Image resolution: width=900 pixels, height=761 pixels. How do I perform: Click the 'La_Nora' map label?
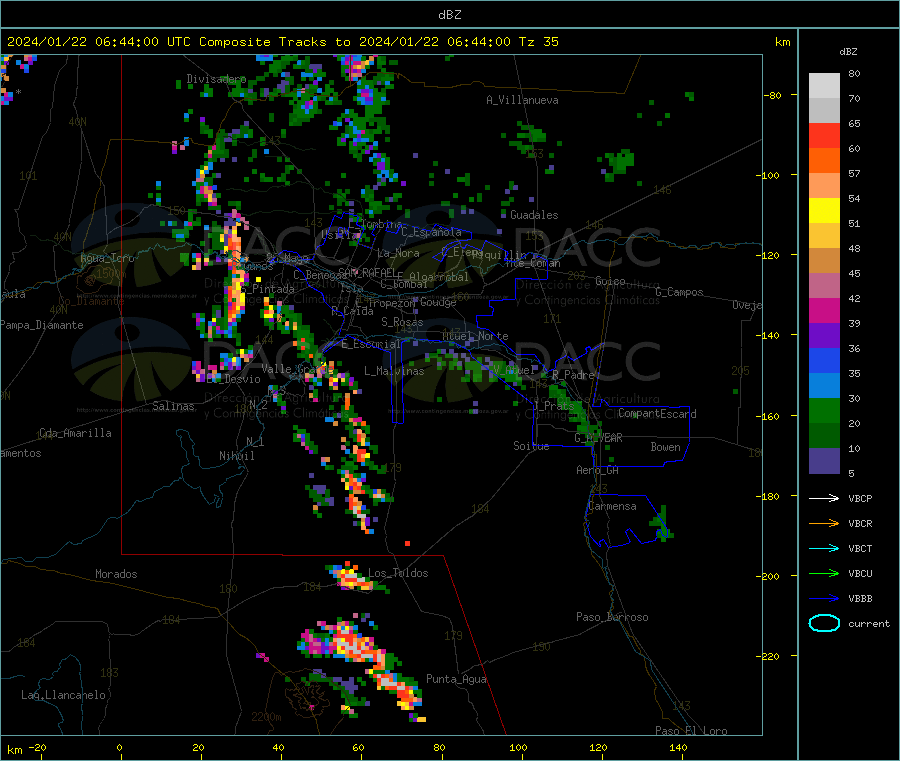click(x=398, y=253)
